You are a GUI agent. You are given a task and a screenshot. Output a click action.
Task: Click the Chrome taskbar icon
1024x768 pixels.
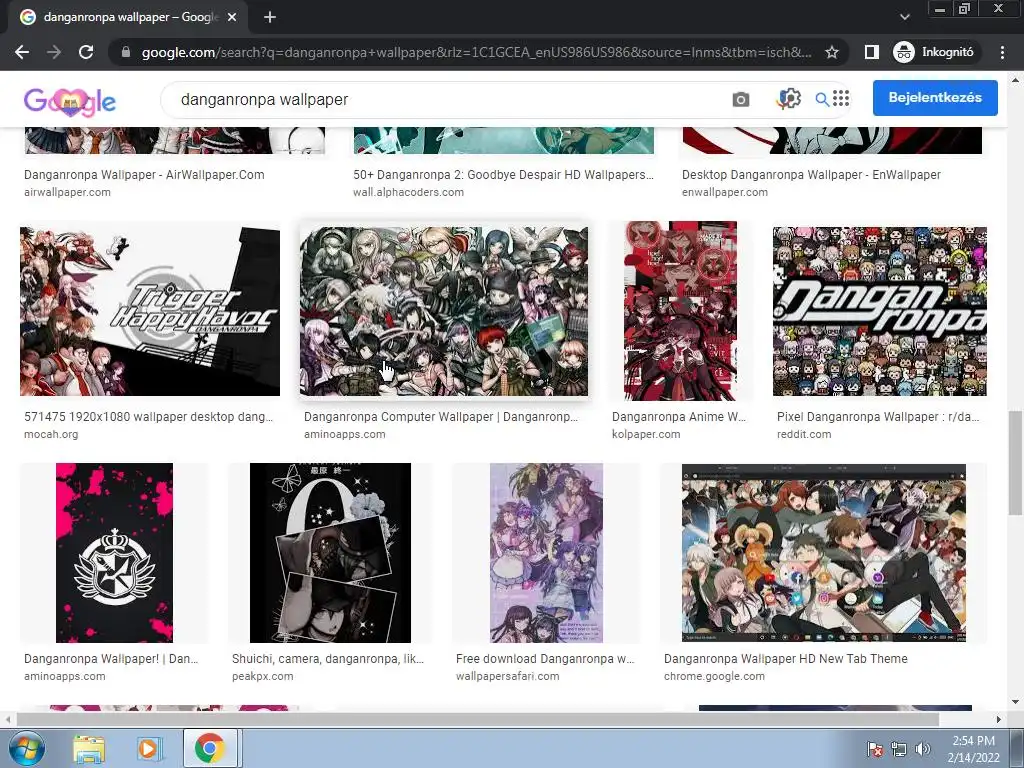209,748
